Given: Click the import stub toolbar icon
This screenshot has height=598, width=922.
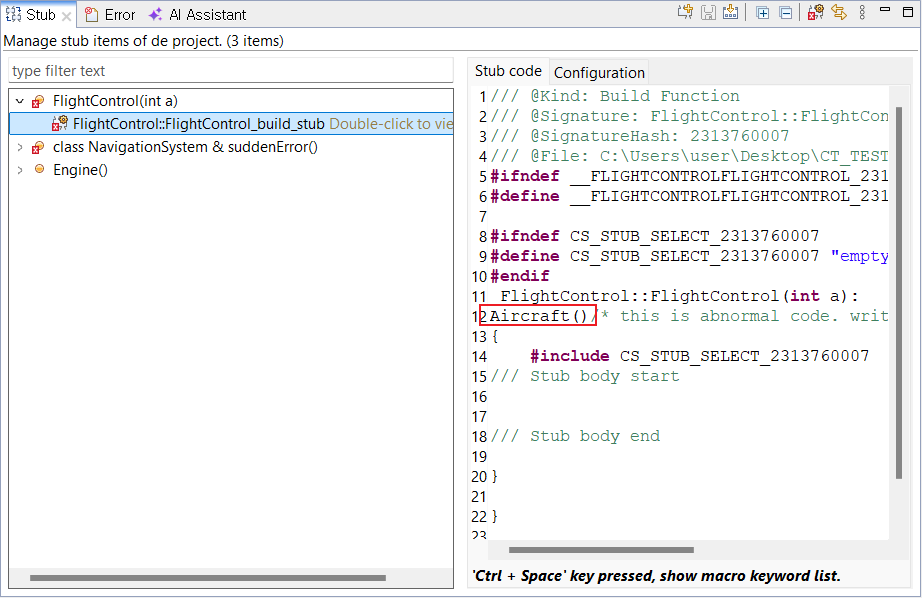Looking at the screenshot, I should 730,12.
